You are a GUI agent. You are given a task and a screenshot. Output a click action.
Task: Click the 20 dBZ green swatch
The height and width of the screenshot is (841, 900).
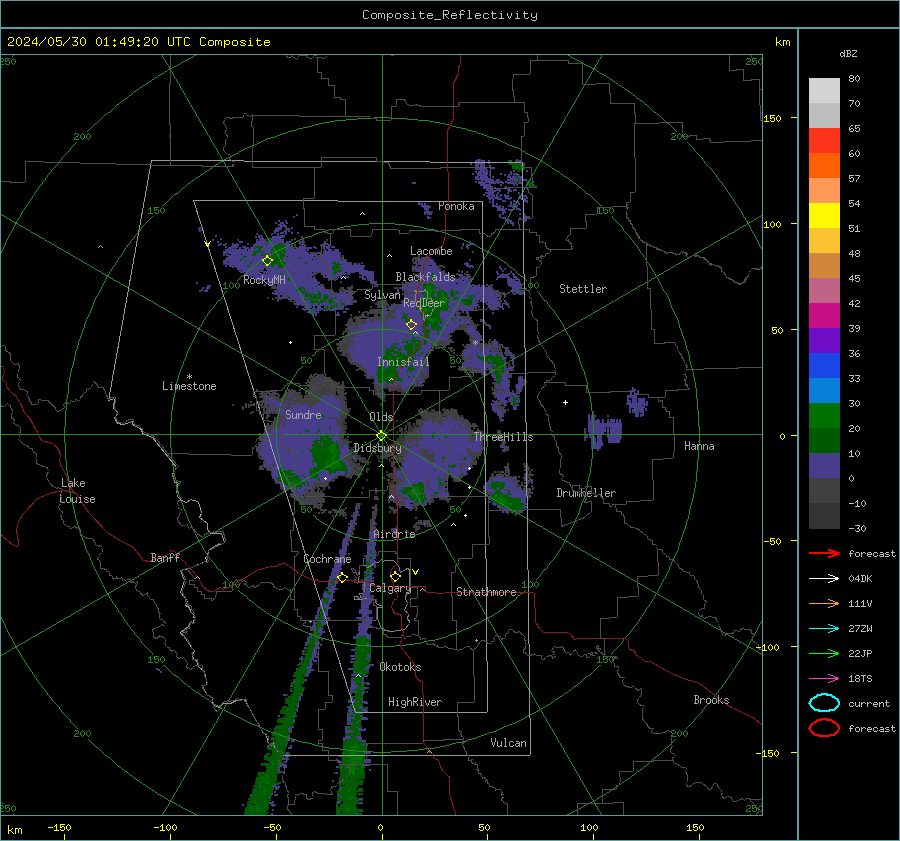click(x=824, y=416)
